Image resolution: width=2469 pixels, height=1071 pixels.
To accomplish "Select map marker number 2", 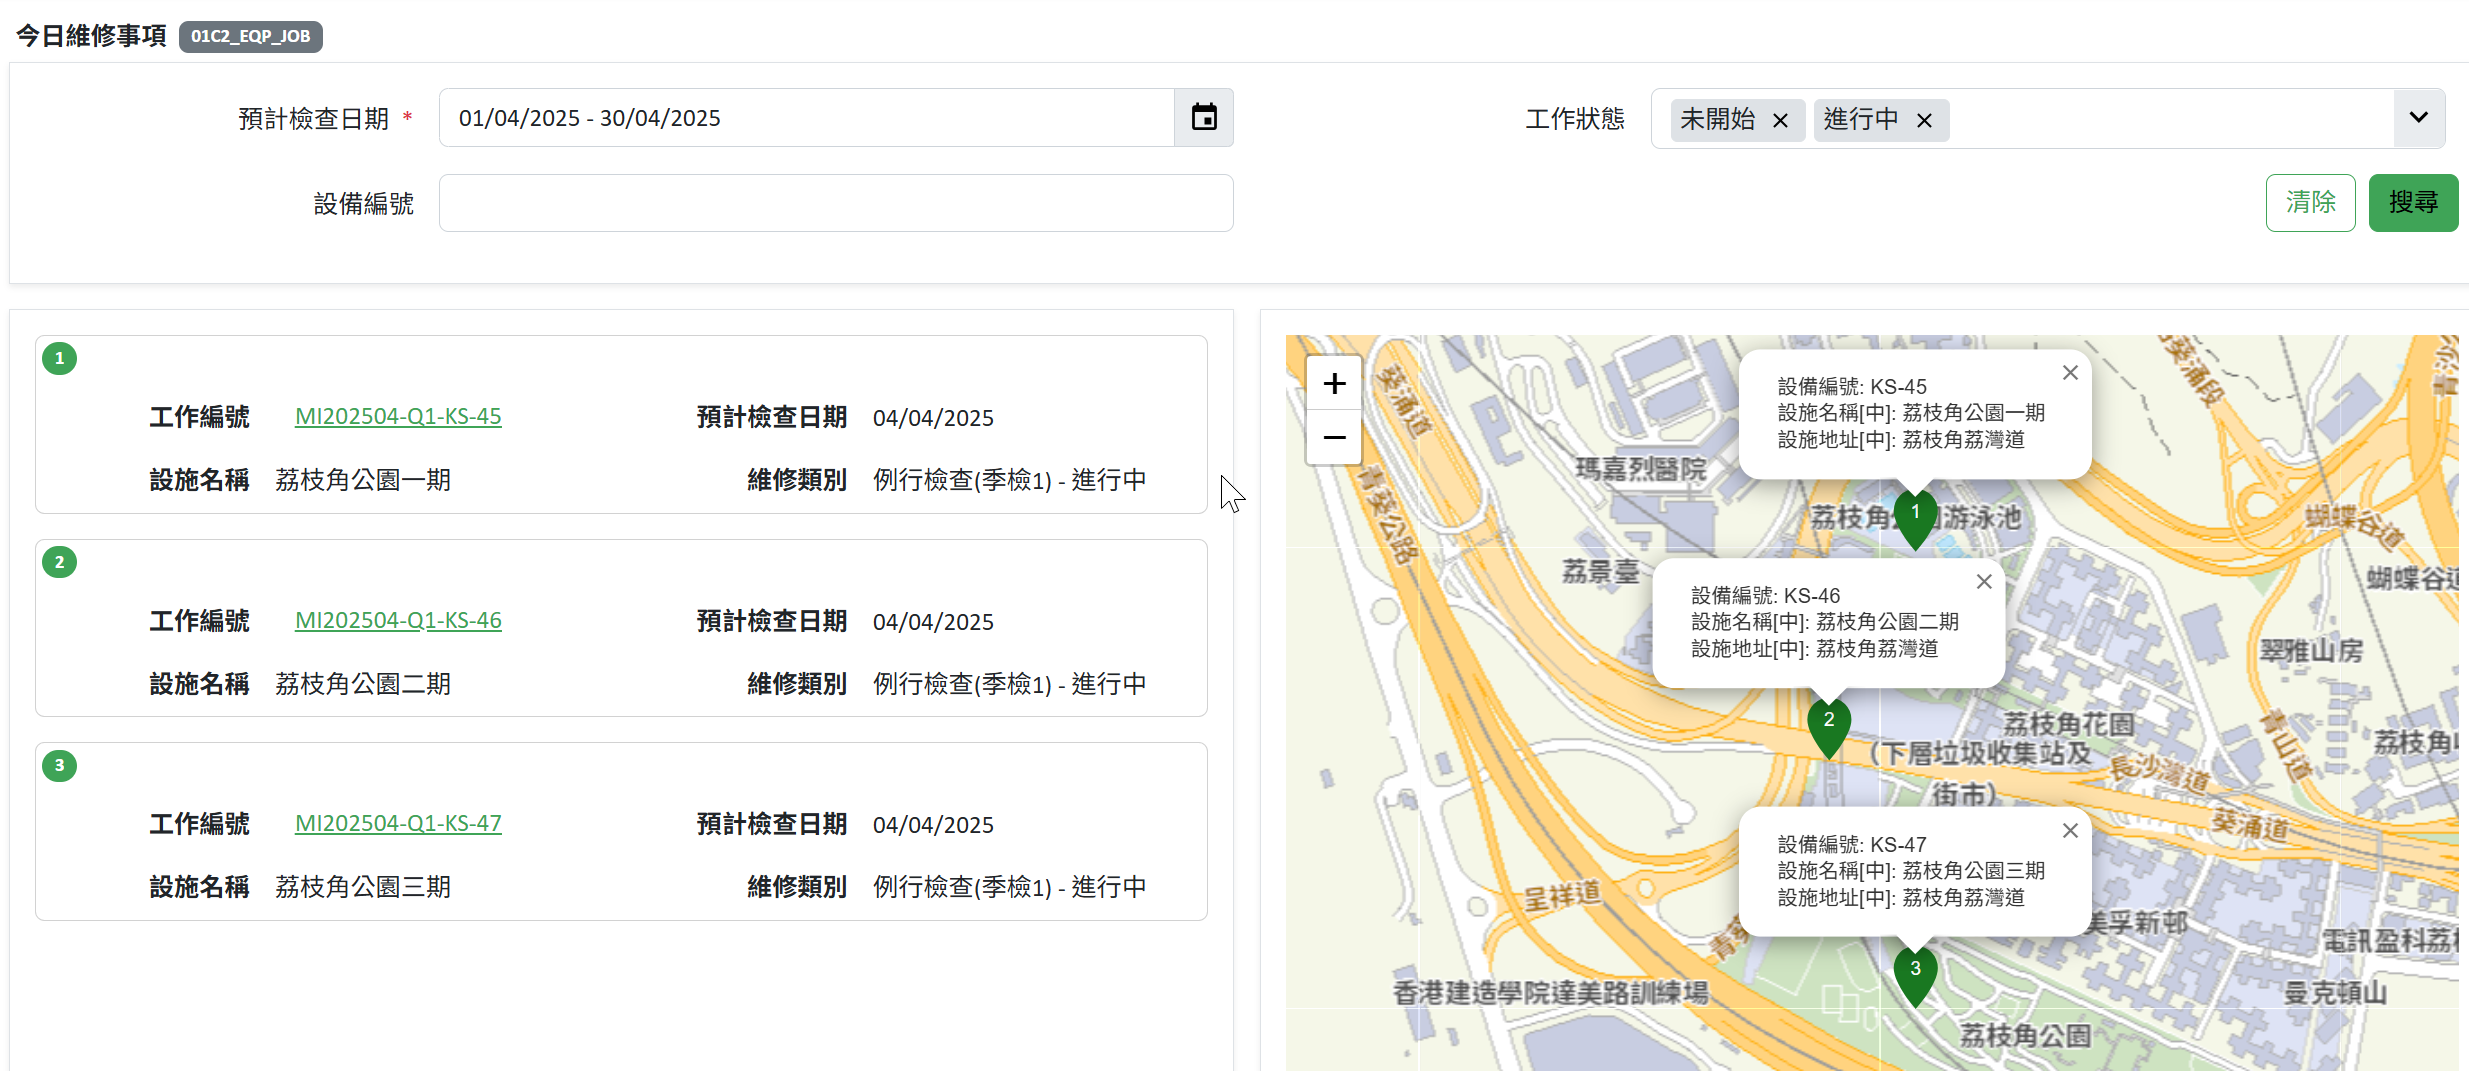I will [1829, 727].
